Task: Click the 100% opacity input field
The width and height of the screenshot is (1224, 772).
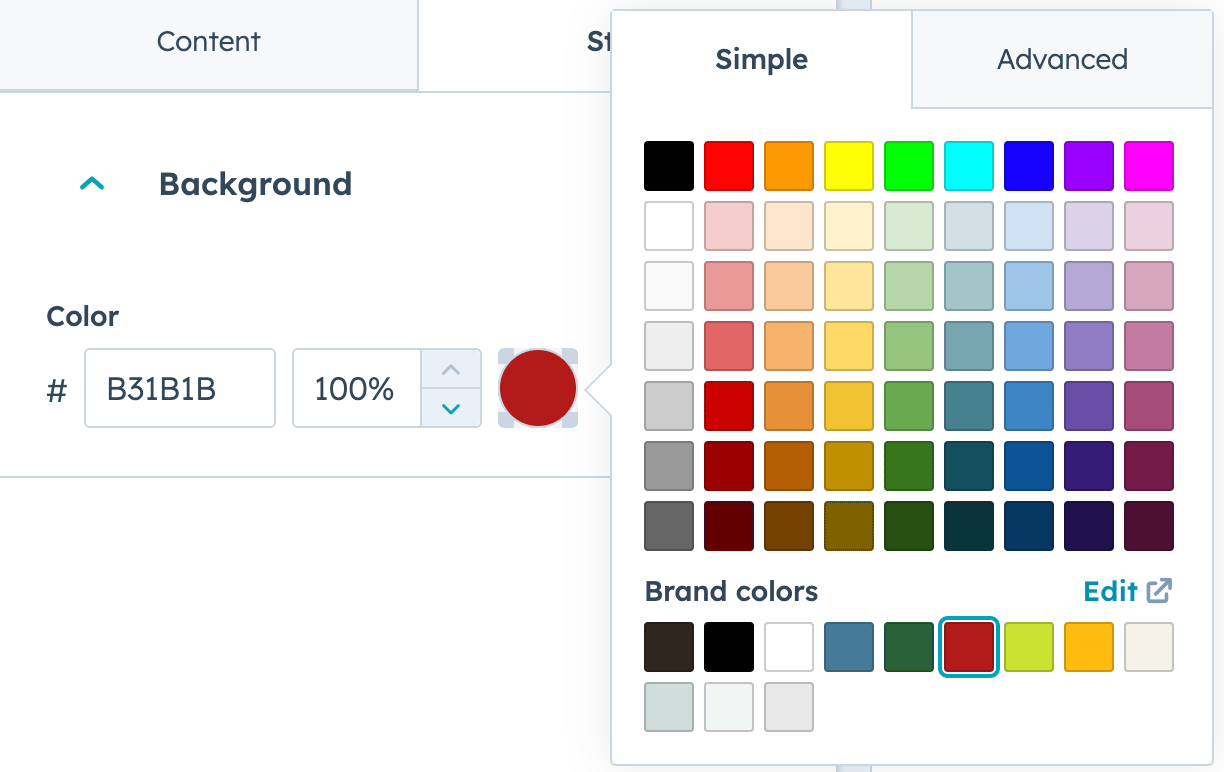Action: point(357,388)
